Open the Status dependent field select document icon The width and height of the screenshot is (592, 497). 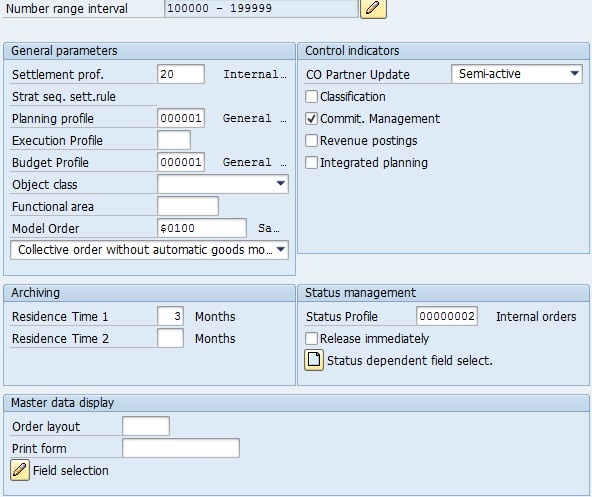point(314,360)
